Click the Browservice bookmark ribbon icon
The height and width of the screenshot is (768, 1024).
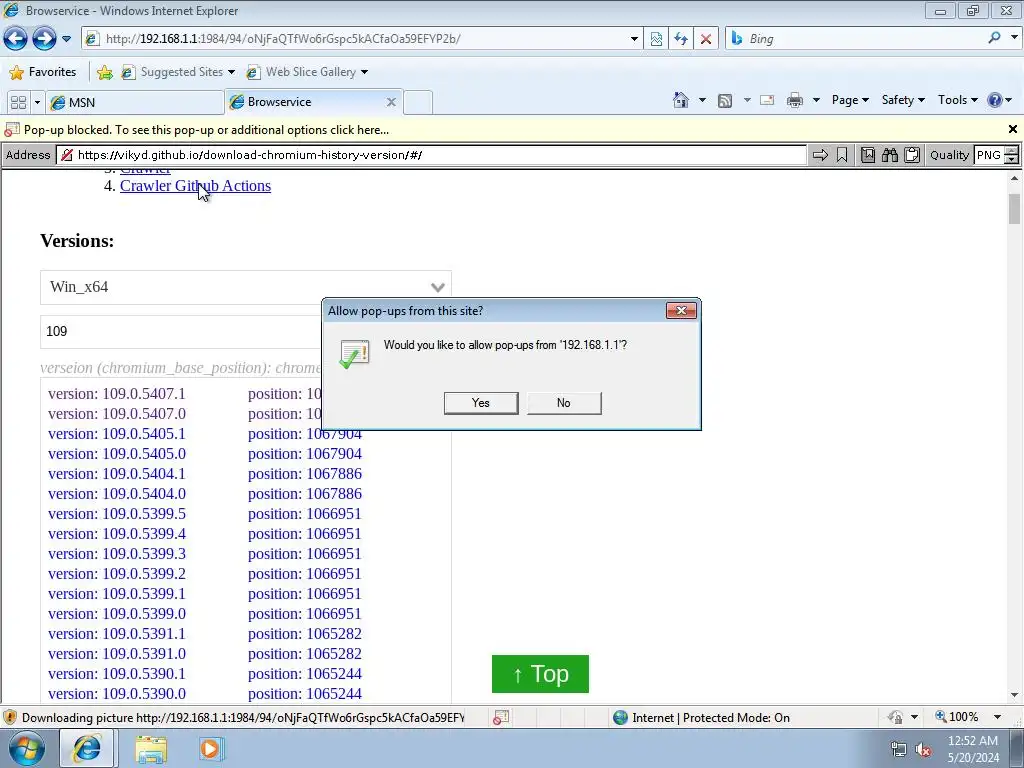click(x=842, y=155)
